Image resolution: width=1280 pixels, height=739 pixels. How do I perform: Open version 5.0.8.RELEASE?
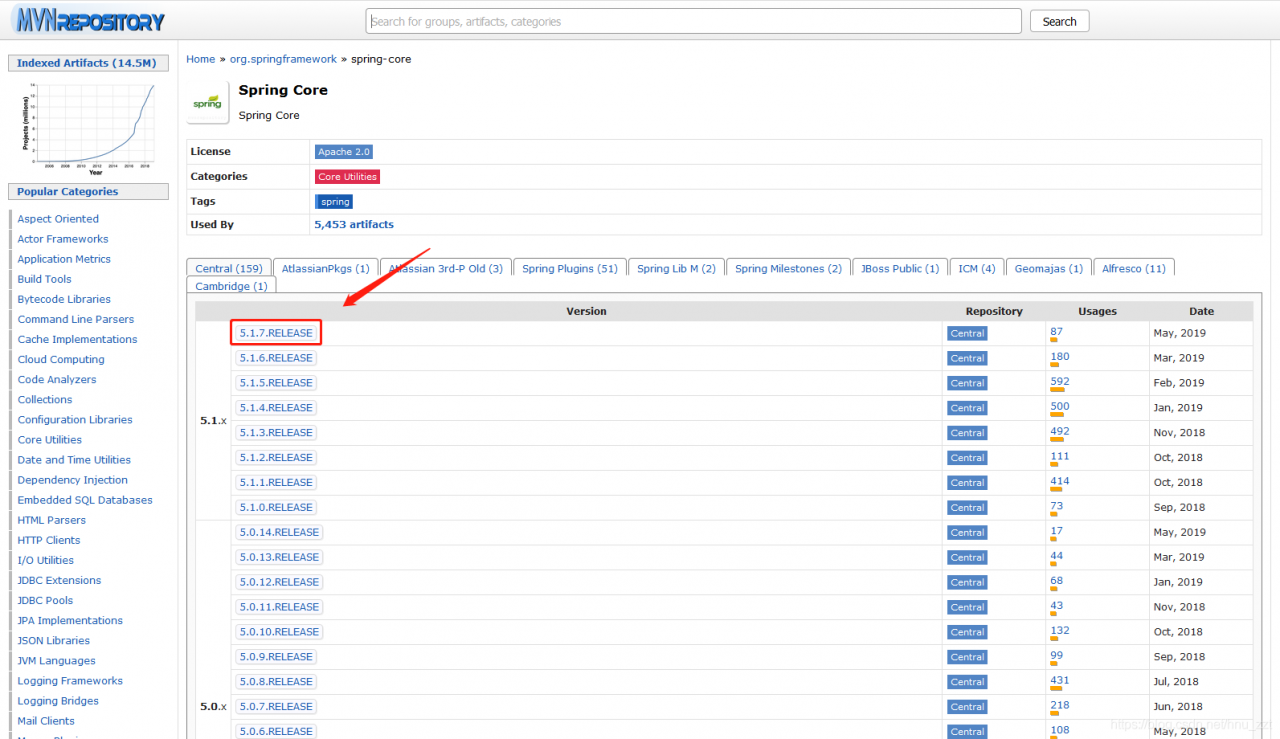(276, 682)
